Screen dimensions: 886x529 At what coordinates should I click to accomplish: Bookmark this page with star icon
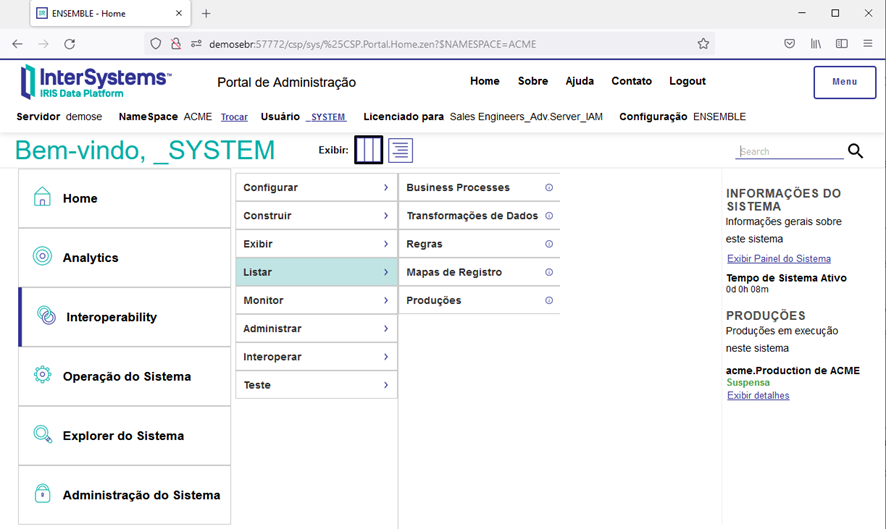(703, 44)
